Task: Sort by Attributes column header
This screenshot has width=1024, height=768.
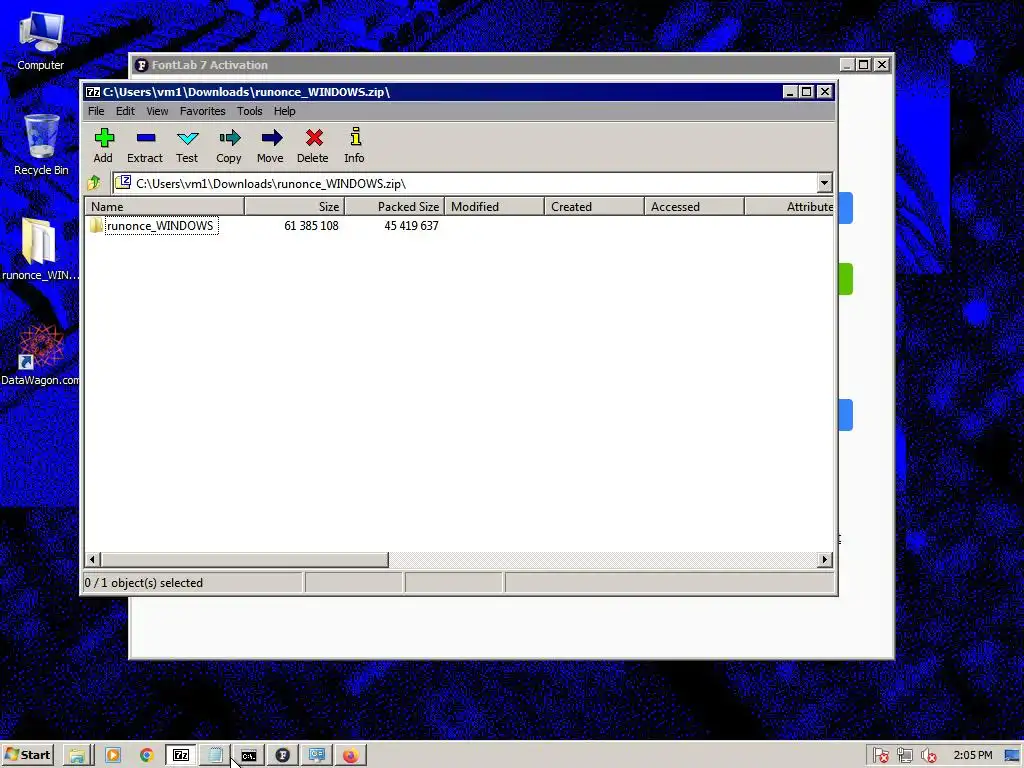Action: [789, 206]
